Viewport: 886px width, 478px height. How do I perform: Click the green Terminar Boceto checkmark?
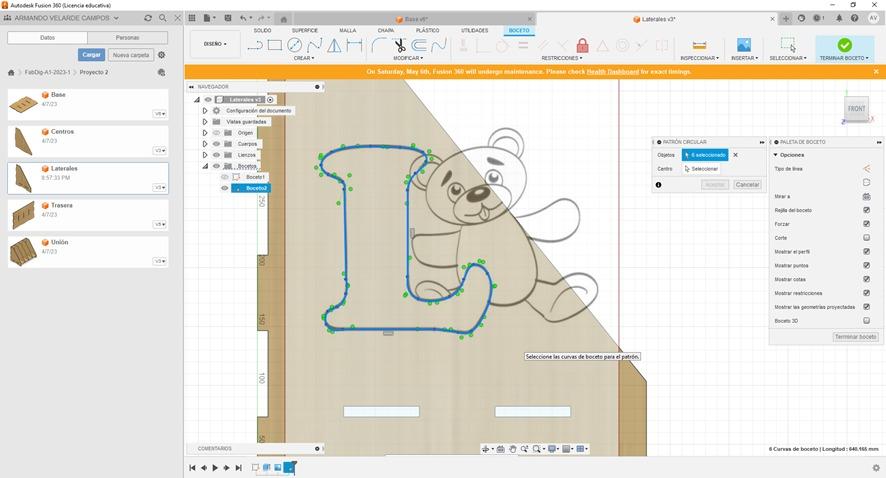point(844,45)
